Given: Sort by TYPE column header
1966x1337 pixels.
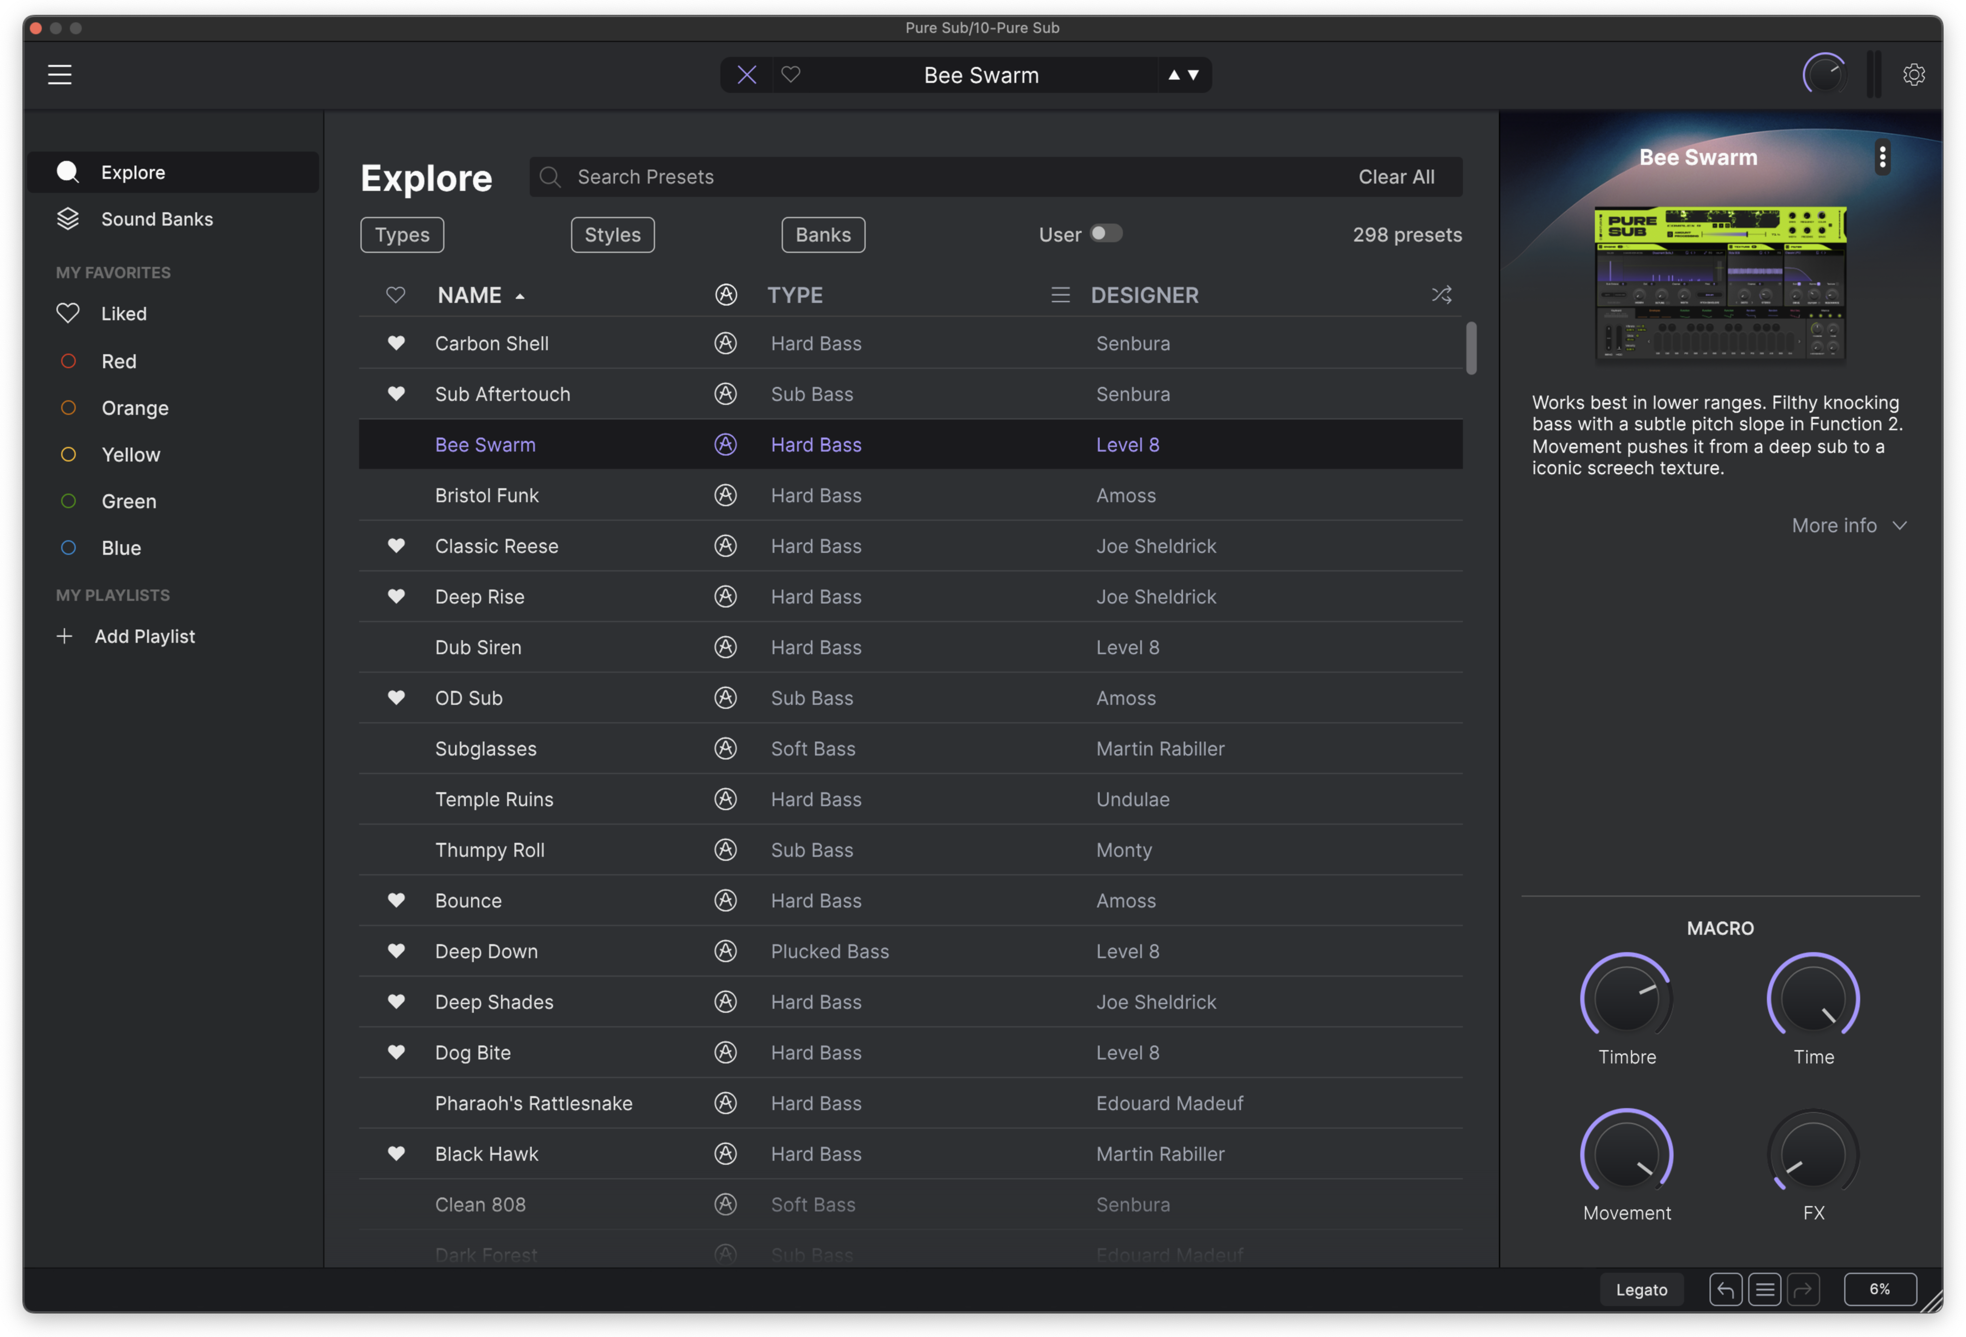Looking at the screenshot, I should 795,295.
